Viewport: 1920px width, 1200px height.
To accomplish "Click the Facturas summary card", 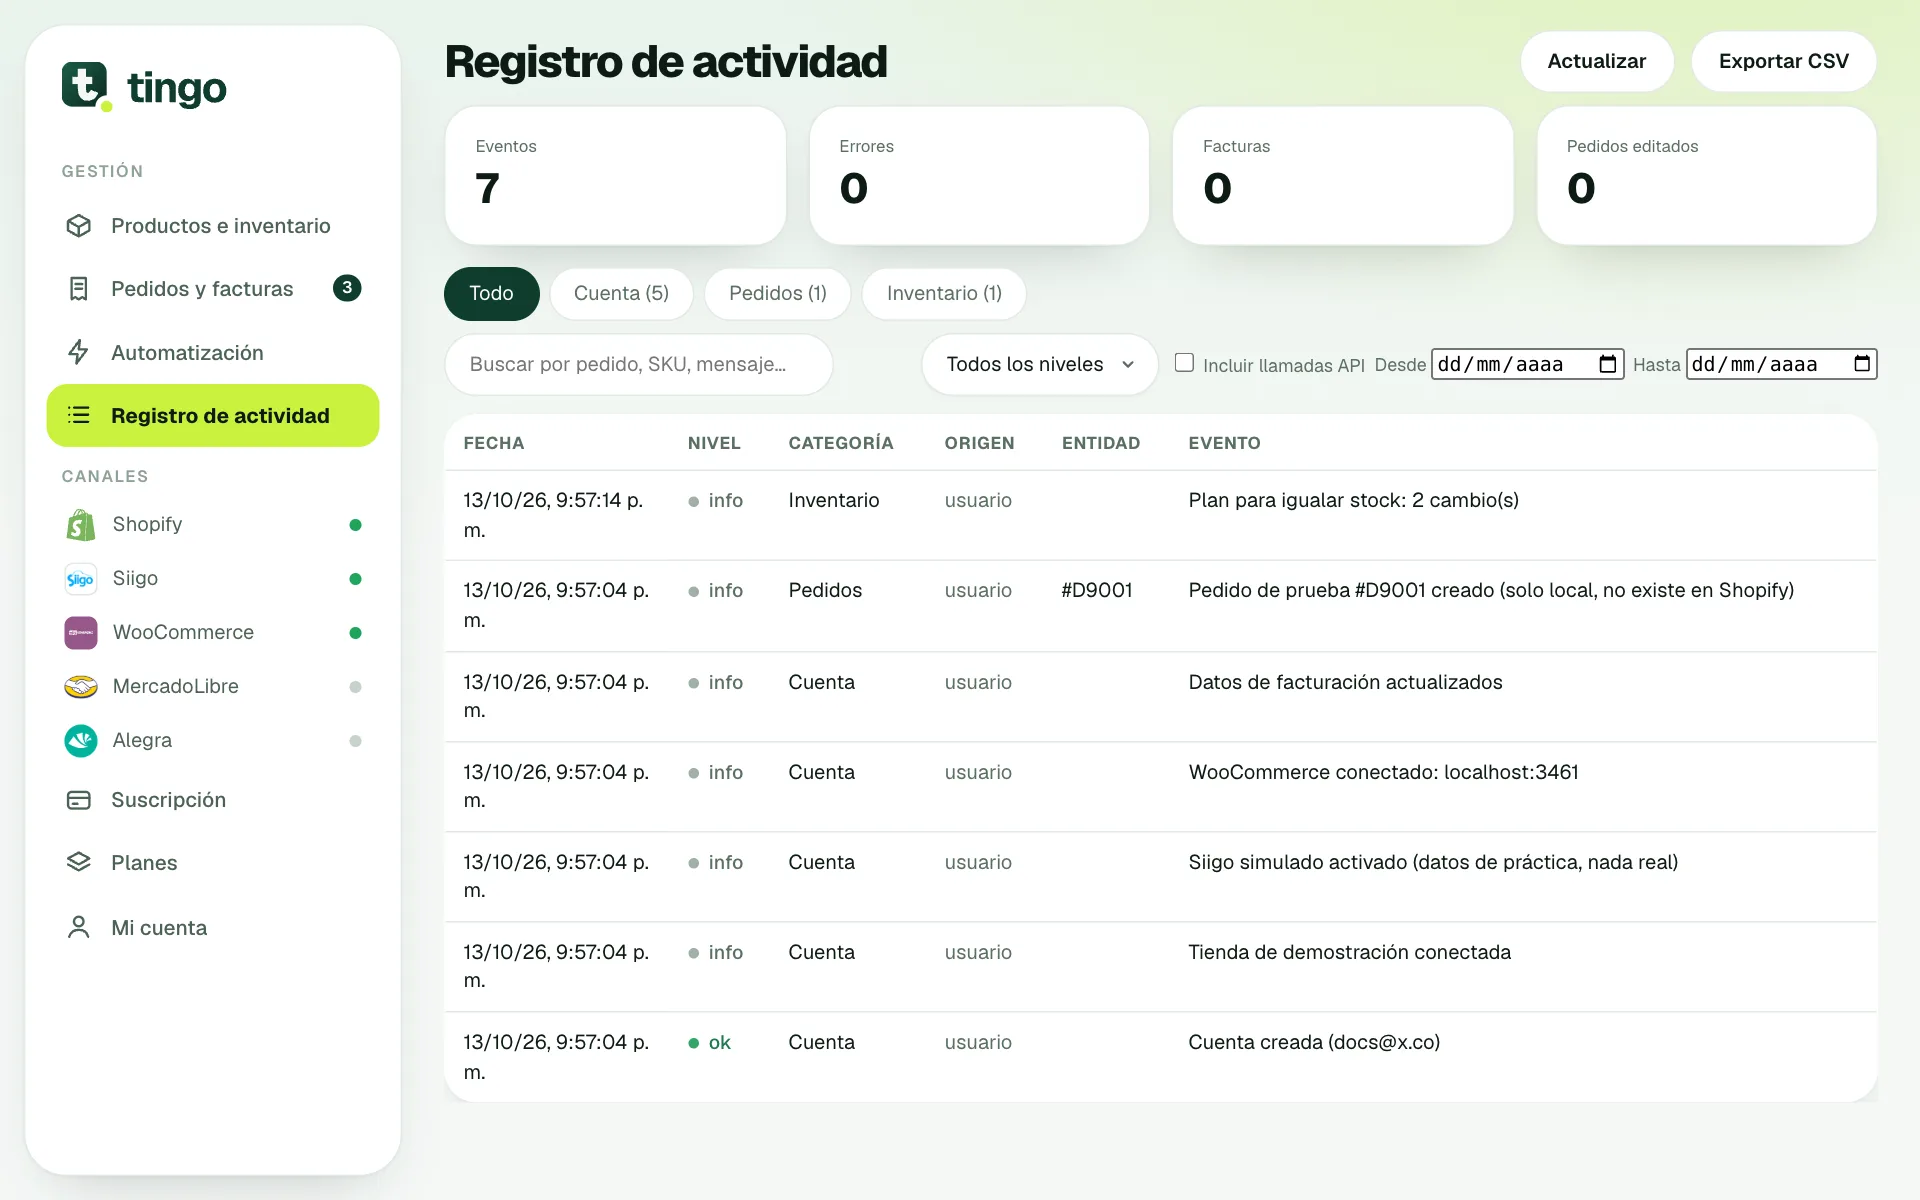I will coord(1343,175).
